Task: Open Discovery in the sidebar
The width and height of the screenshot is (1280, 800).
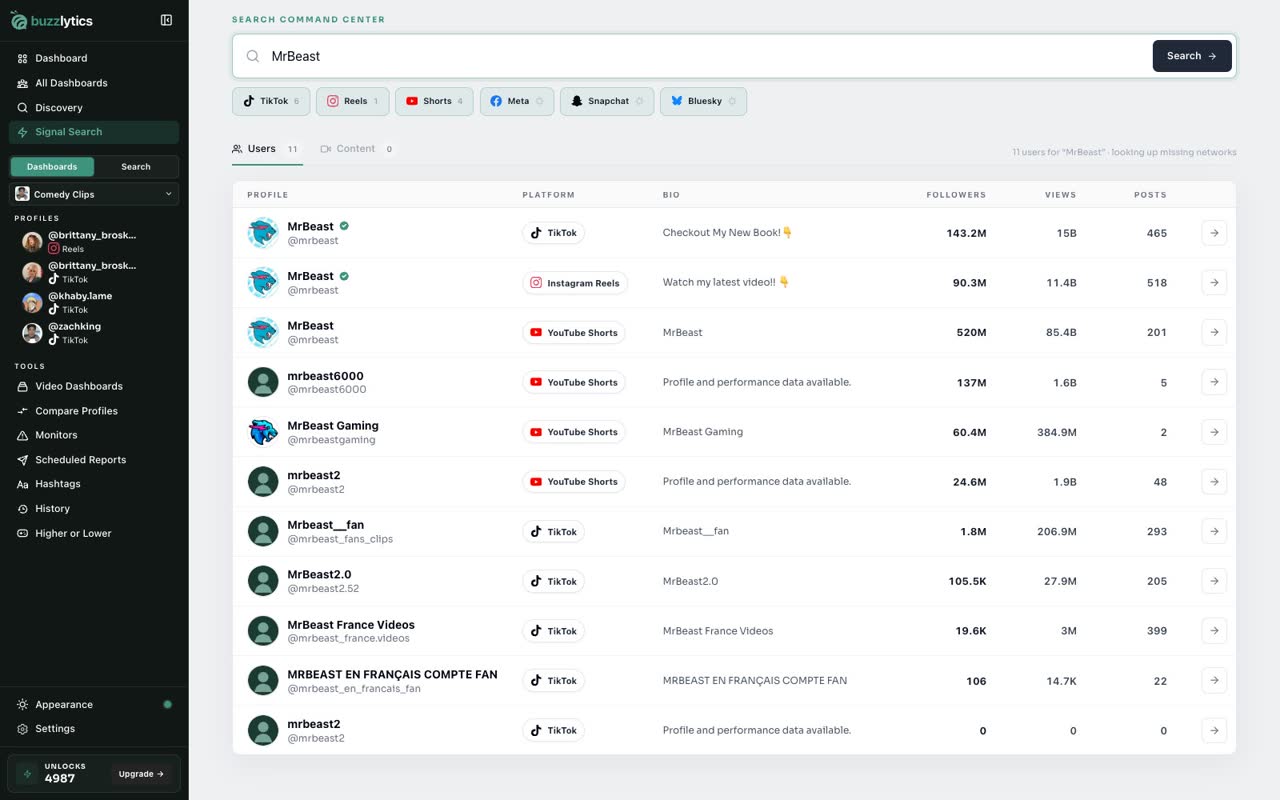Action: pos(94,107)
